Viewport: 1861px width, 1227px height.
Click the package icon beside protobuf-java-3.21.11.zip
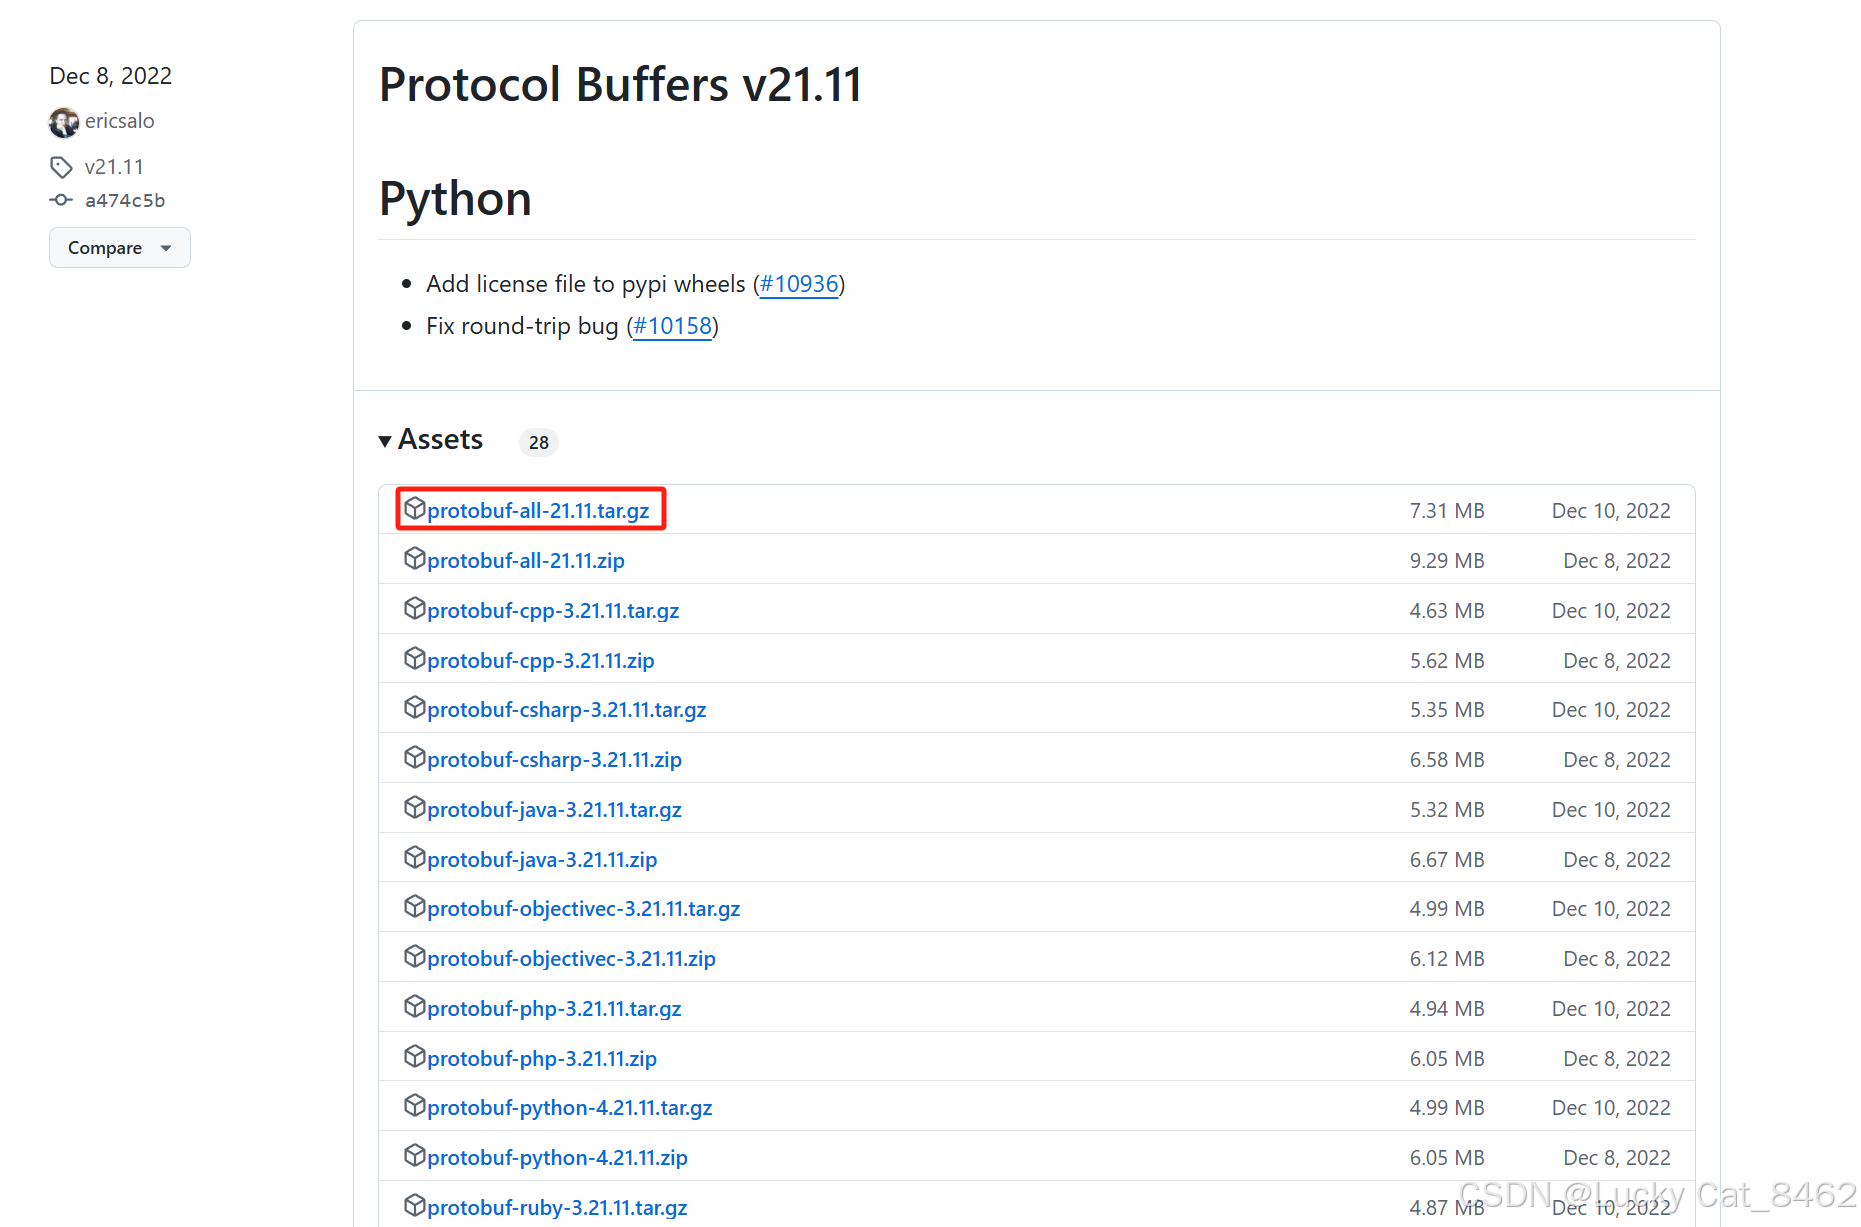click(415, 857)
